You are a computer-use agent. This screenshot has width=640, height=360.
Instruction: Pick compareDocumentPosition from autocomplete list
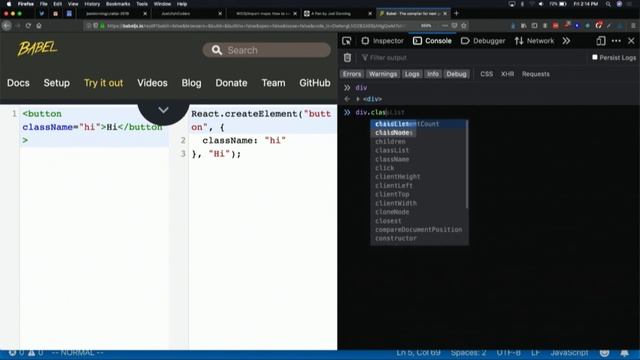(x=418, y=230)
